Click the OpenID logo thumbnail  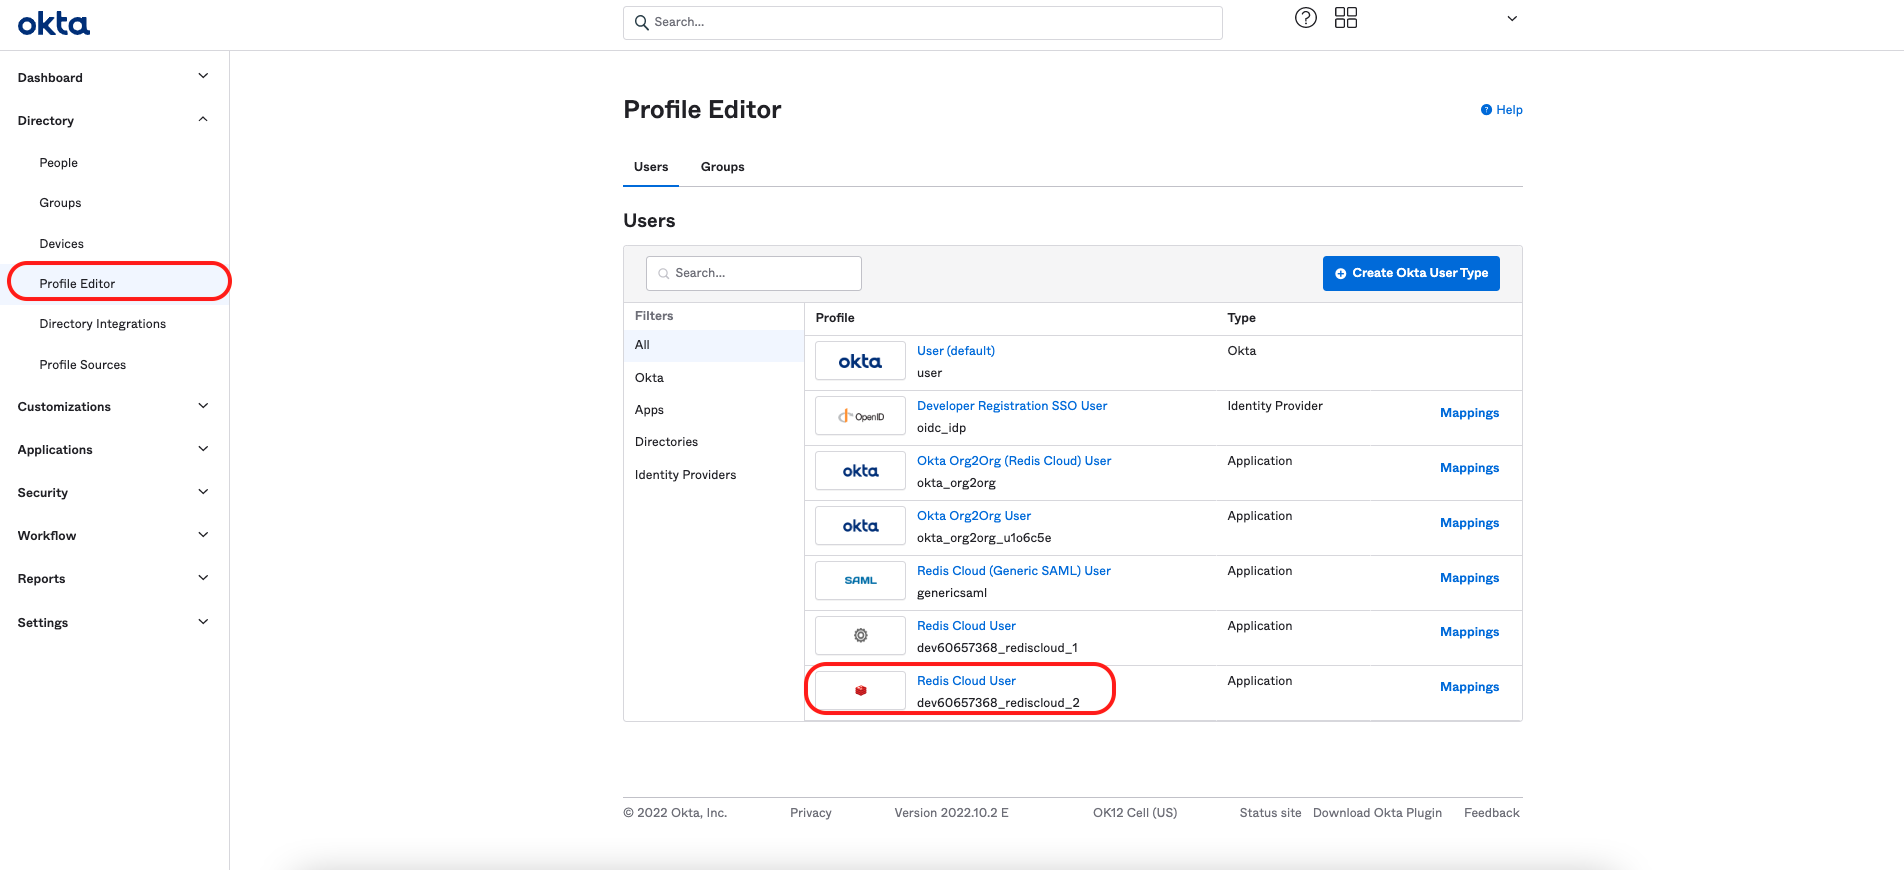pyautogui.click(x=860, y=416)
